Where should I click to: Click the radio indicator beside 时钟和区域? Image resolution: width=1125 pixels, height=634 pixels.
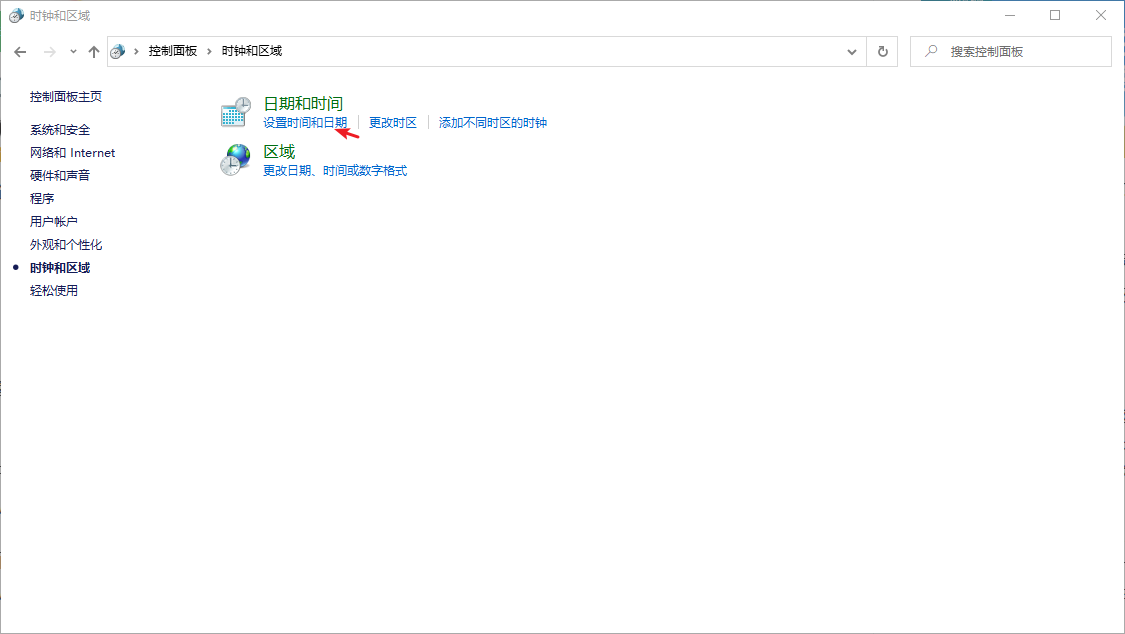15,267
